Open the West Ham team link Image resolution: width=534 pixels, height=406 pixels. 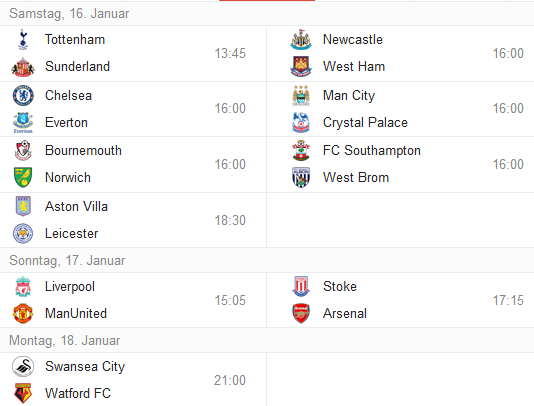tap(354, 66)
